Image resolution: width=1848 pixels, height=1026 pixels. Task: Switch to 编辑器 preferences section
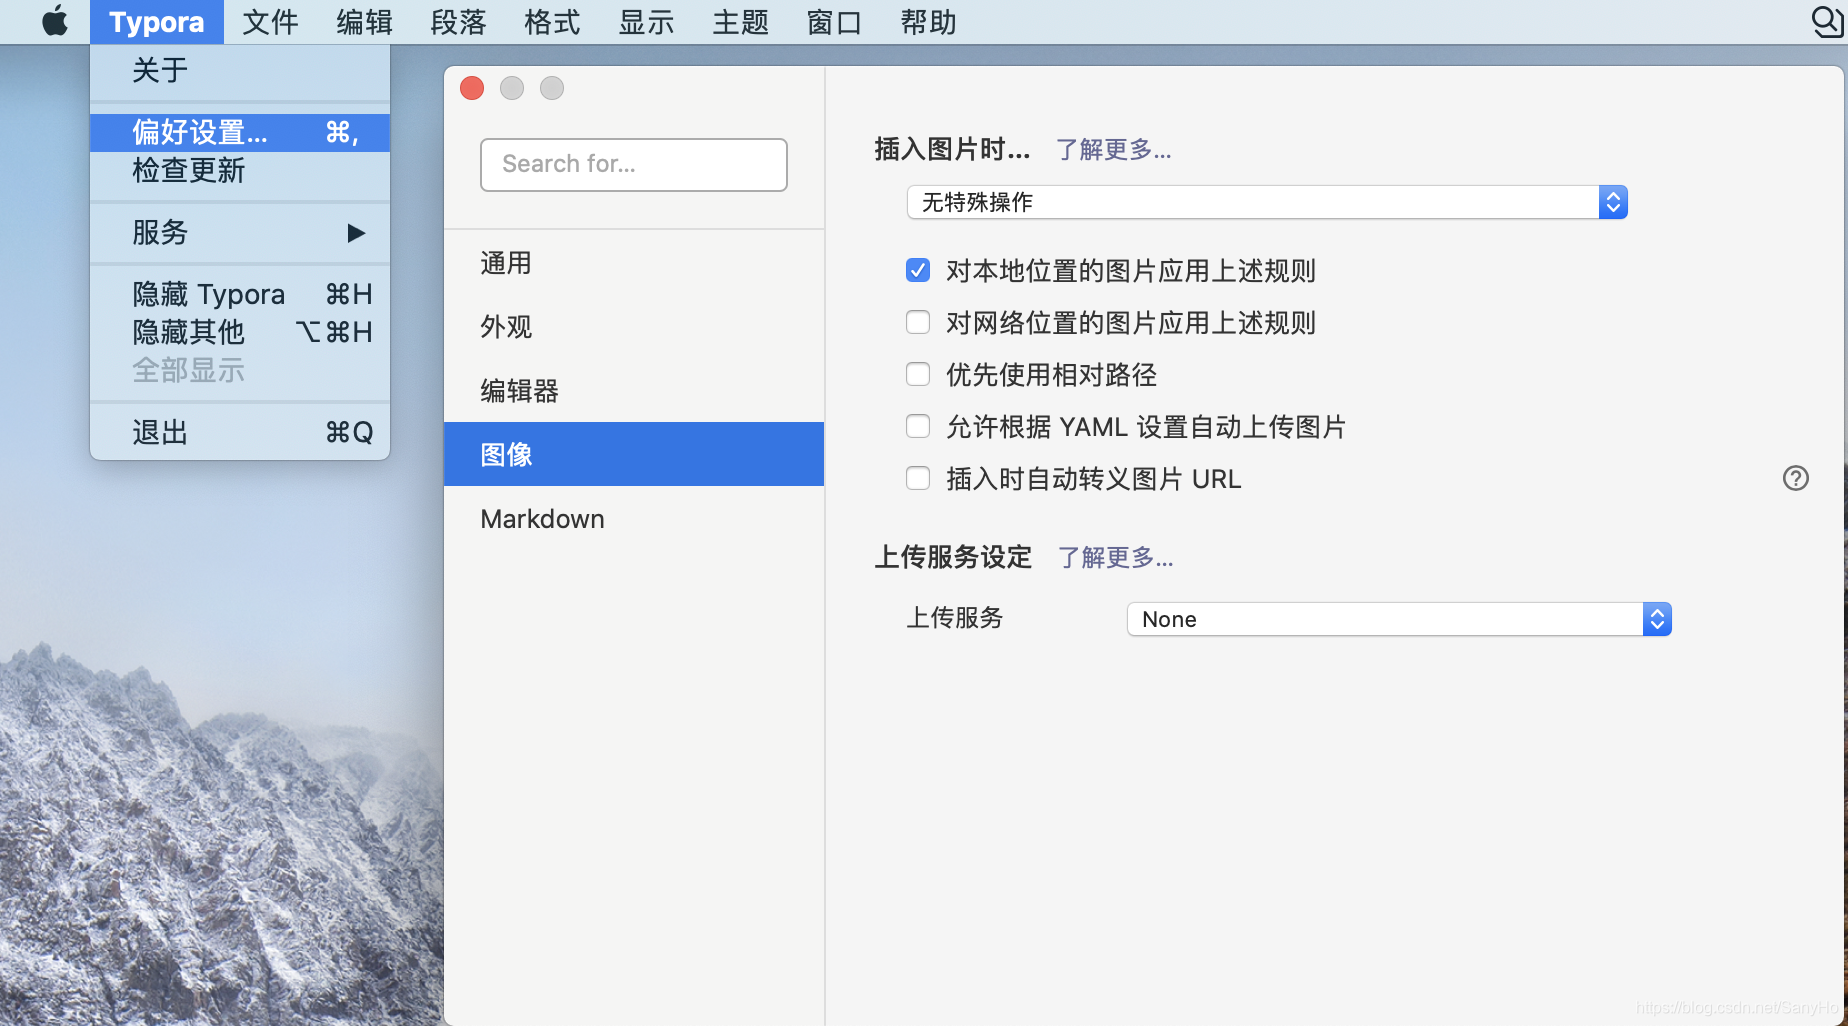[634, 391]
